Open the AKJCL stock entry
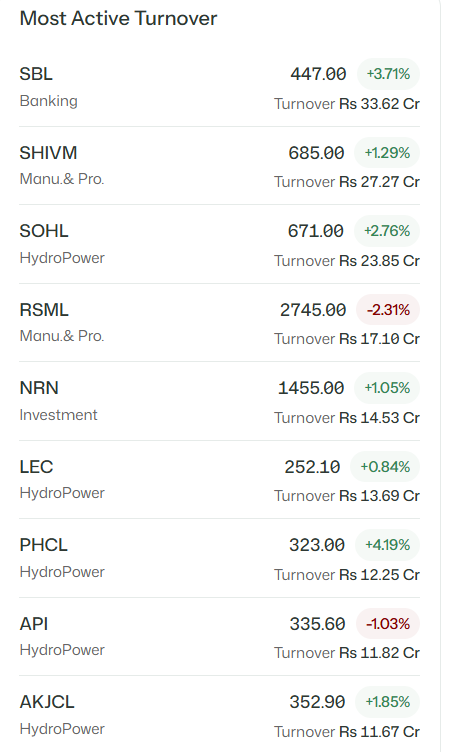 47,702
